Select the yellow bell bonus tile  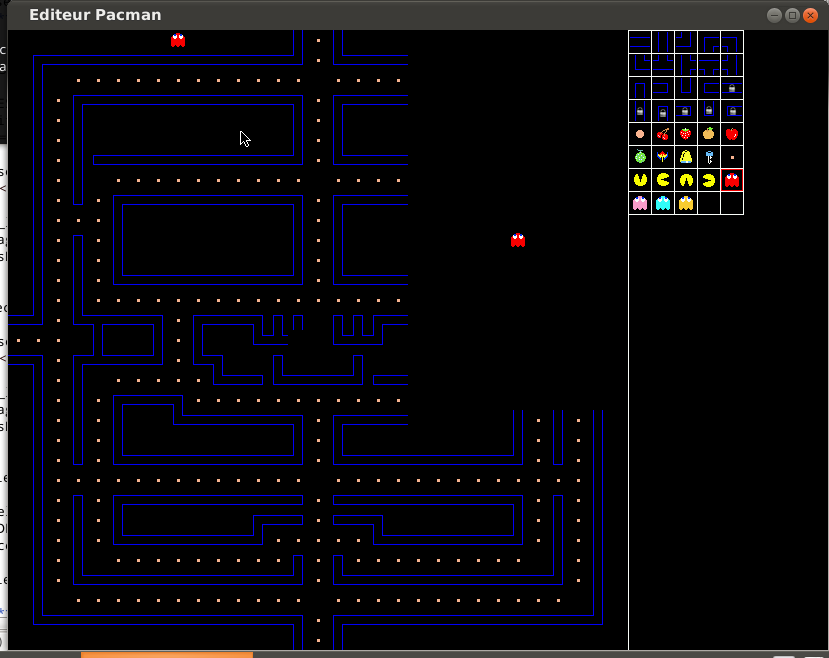686,157
